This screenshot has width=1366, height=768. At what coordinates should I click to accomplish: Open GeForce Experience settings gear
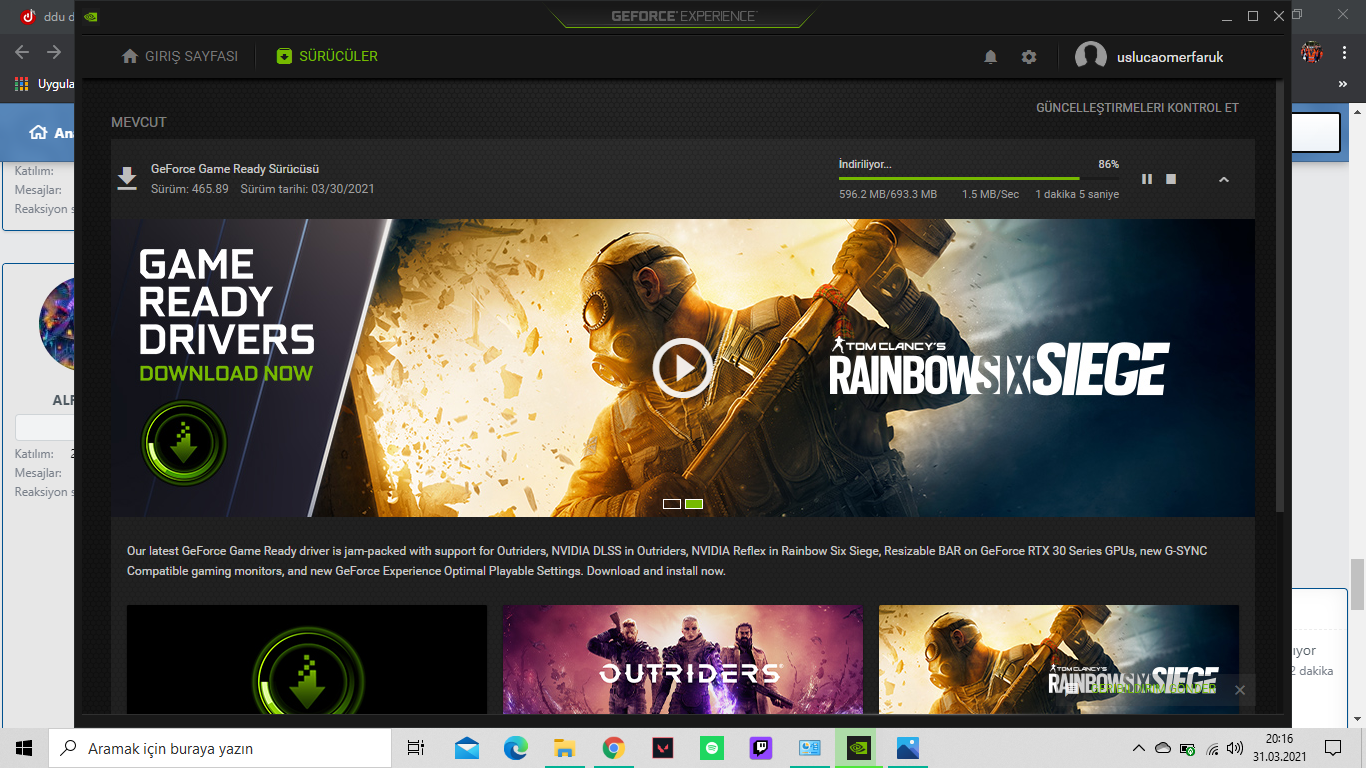pyautogui.click(x=1029, y=57)
